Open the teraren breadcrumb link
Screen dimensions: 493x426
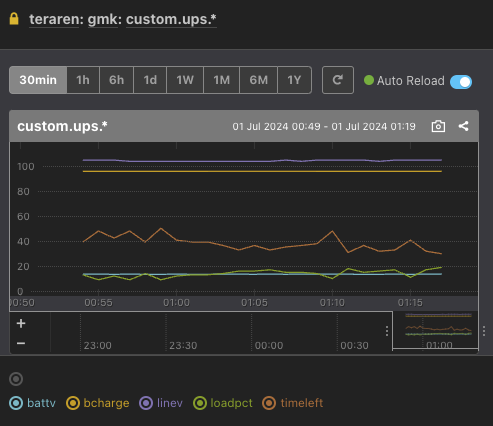(54, 19)
